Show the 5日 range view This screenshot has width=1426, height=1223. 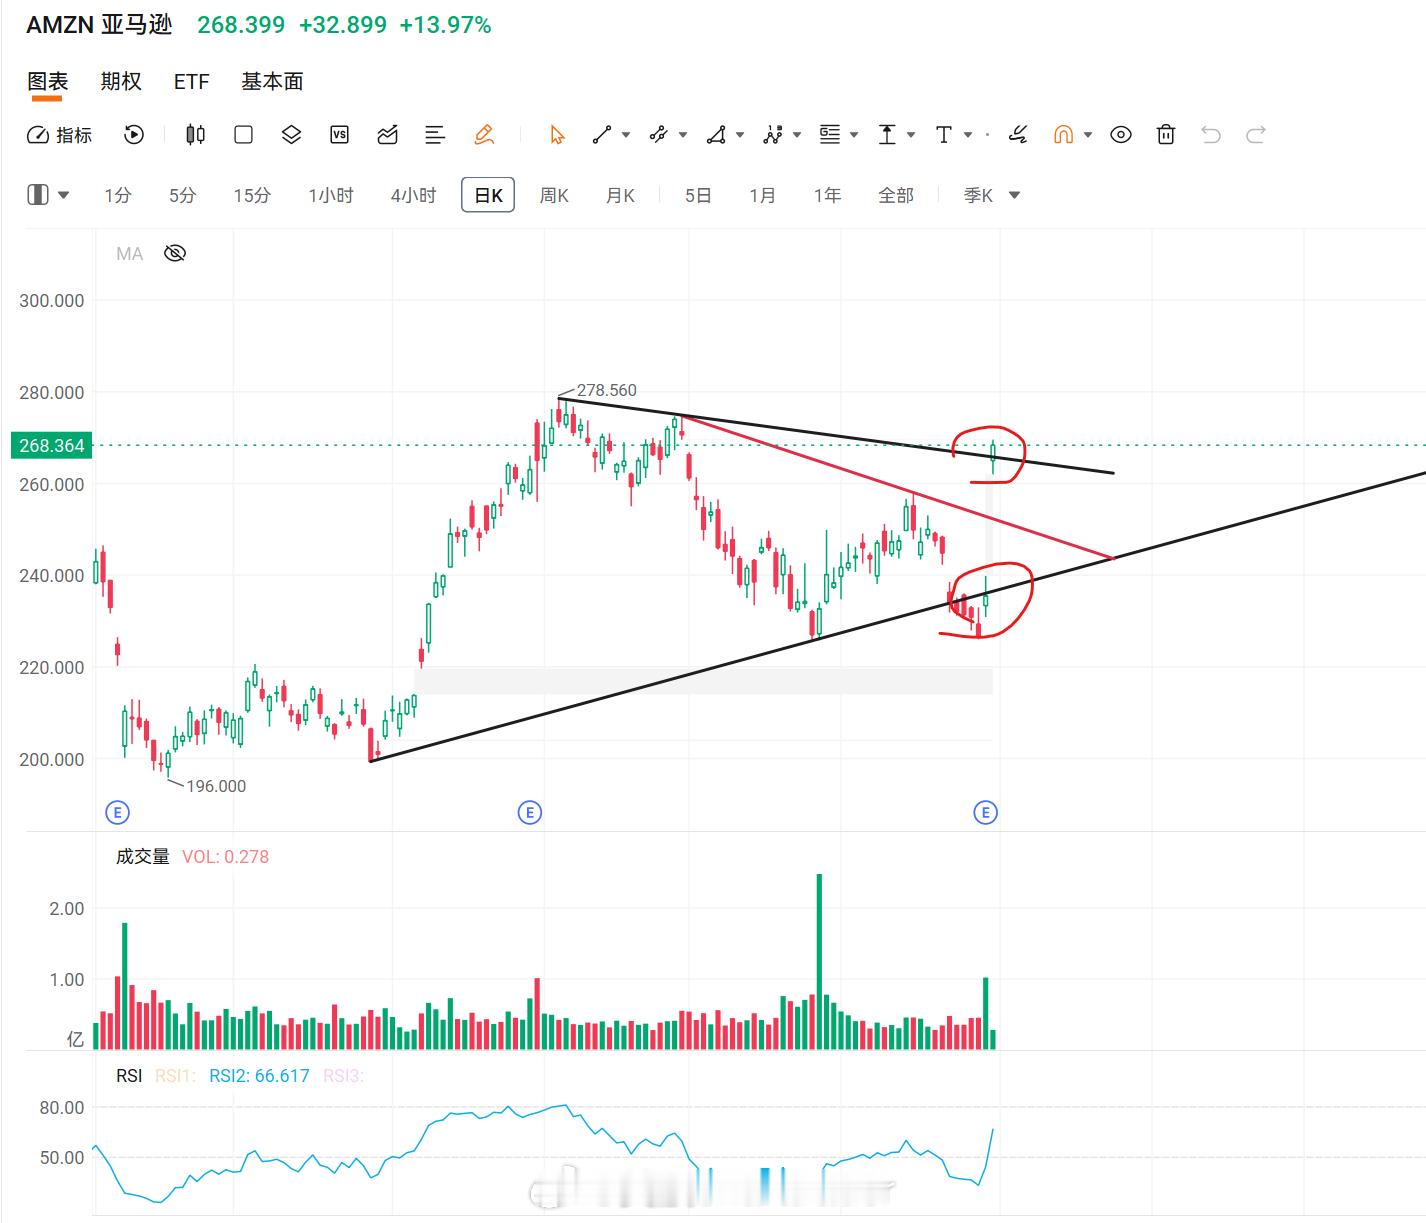point(698,196)
